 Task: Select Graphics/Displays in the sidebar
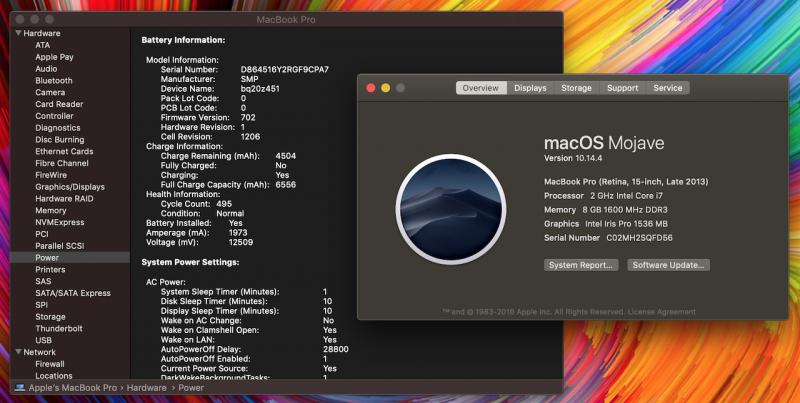70,187
